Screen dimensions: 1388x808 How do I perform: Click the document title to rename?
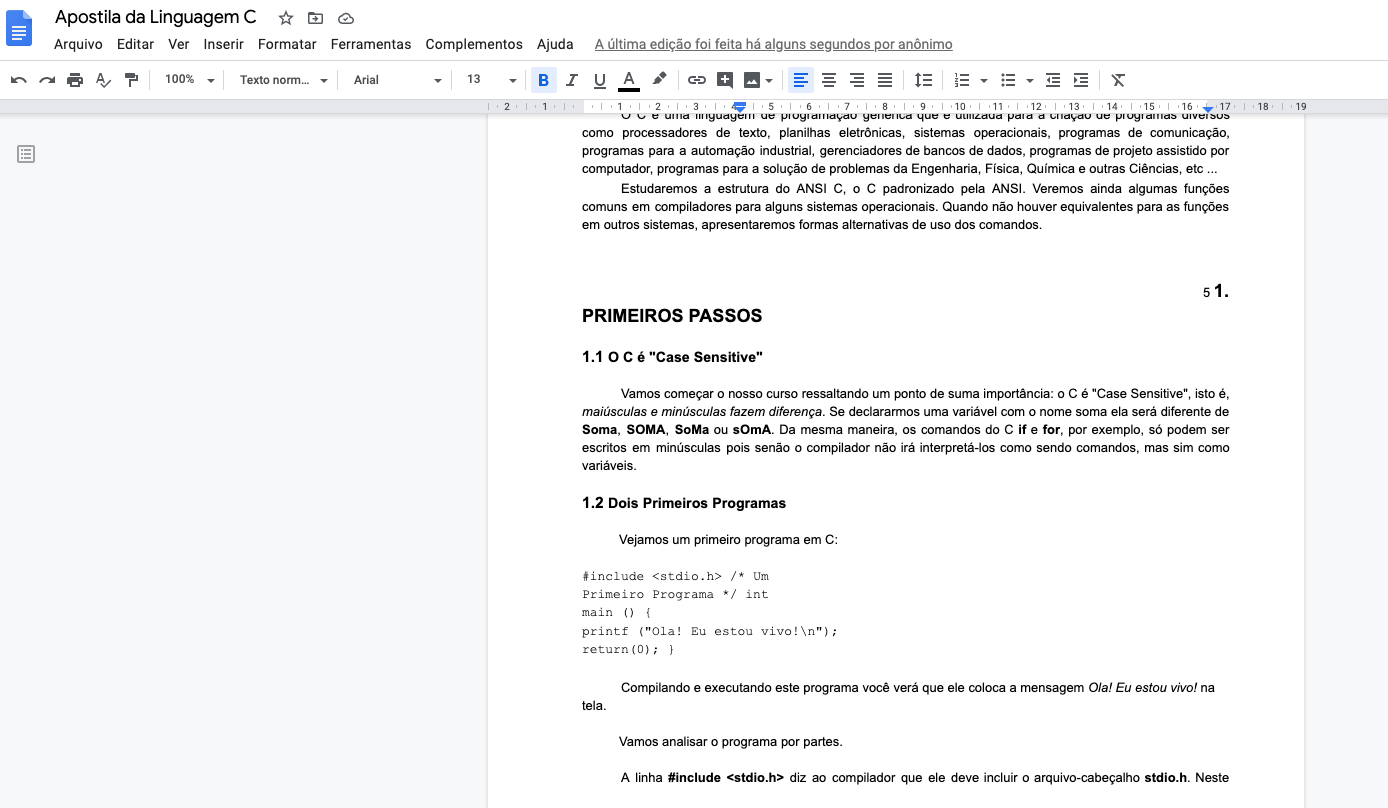pyautogui.click(x=156, y=17)
